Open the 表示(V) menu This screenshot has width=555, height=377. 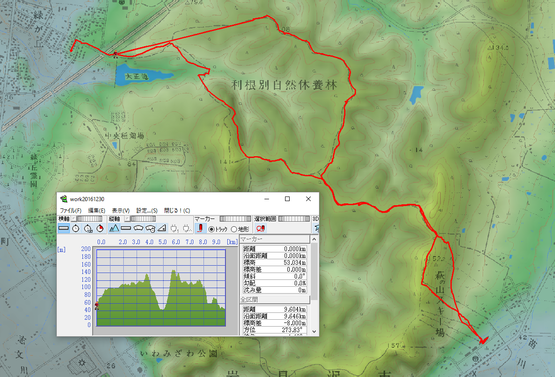[121, 210]
